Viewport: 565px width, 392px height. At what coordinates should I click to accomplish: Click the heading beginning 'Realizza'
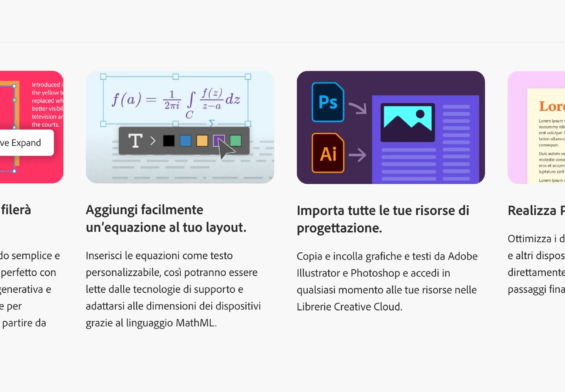536,210
